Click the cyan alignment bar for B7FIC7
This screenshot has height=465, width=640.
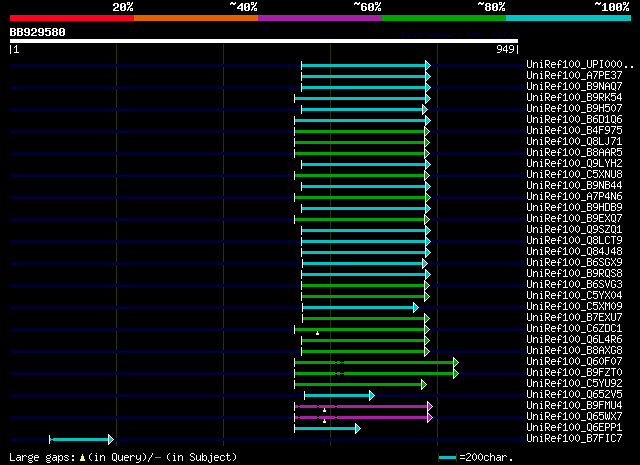[x=80, y=440]
